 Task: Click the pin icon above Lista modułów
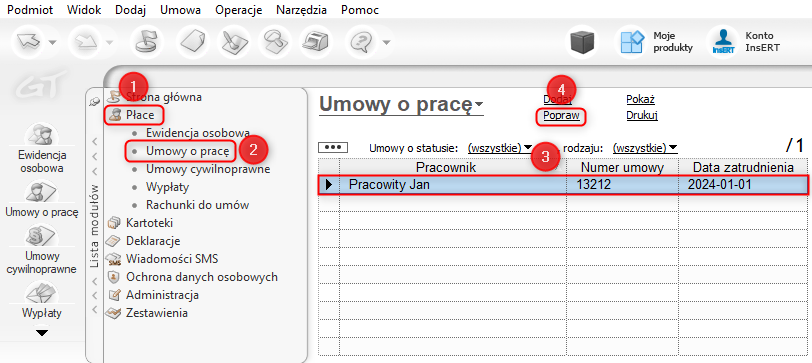(94, 102)
